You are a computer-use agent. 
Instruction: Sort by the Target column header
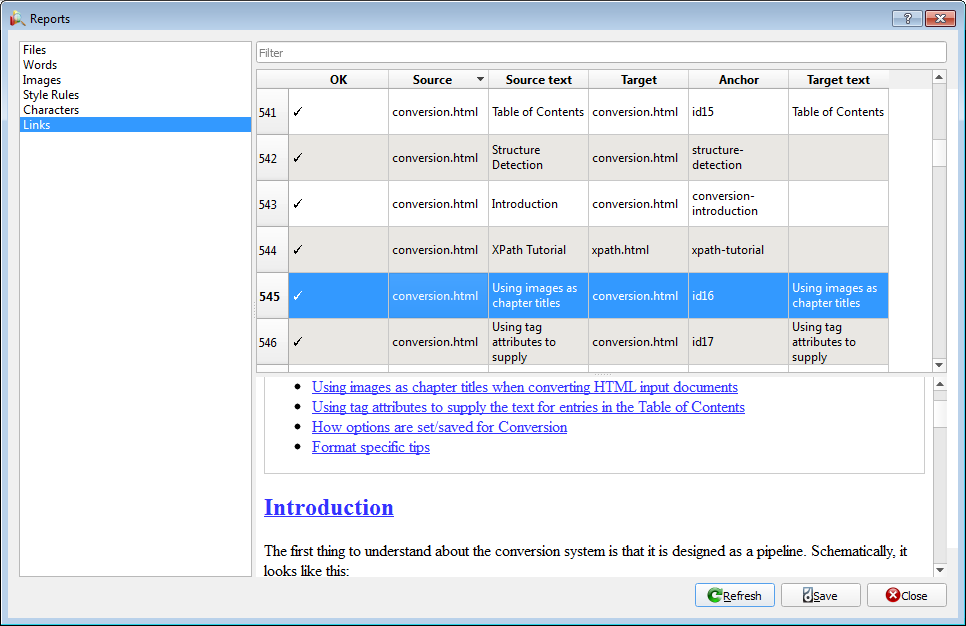click(638, 79)
